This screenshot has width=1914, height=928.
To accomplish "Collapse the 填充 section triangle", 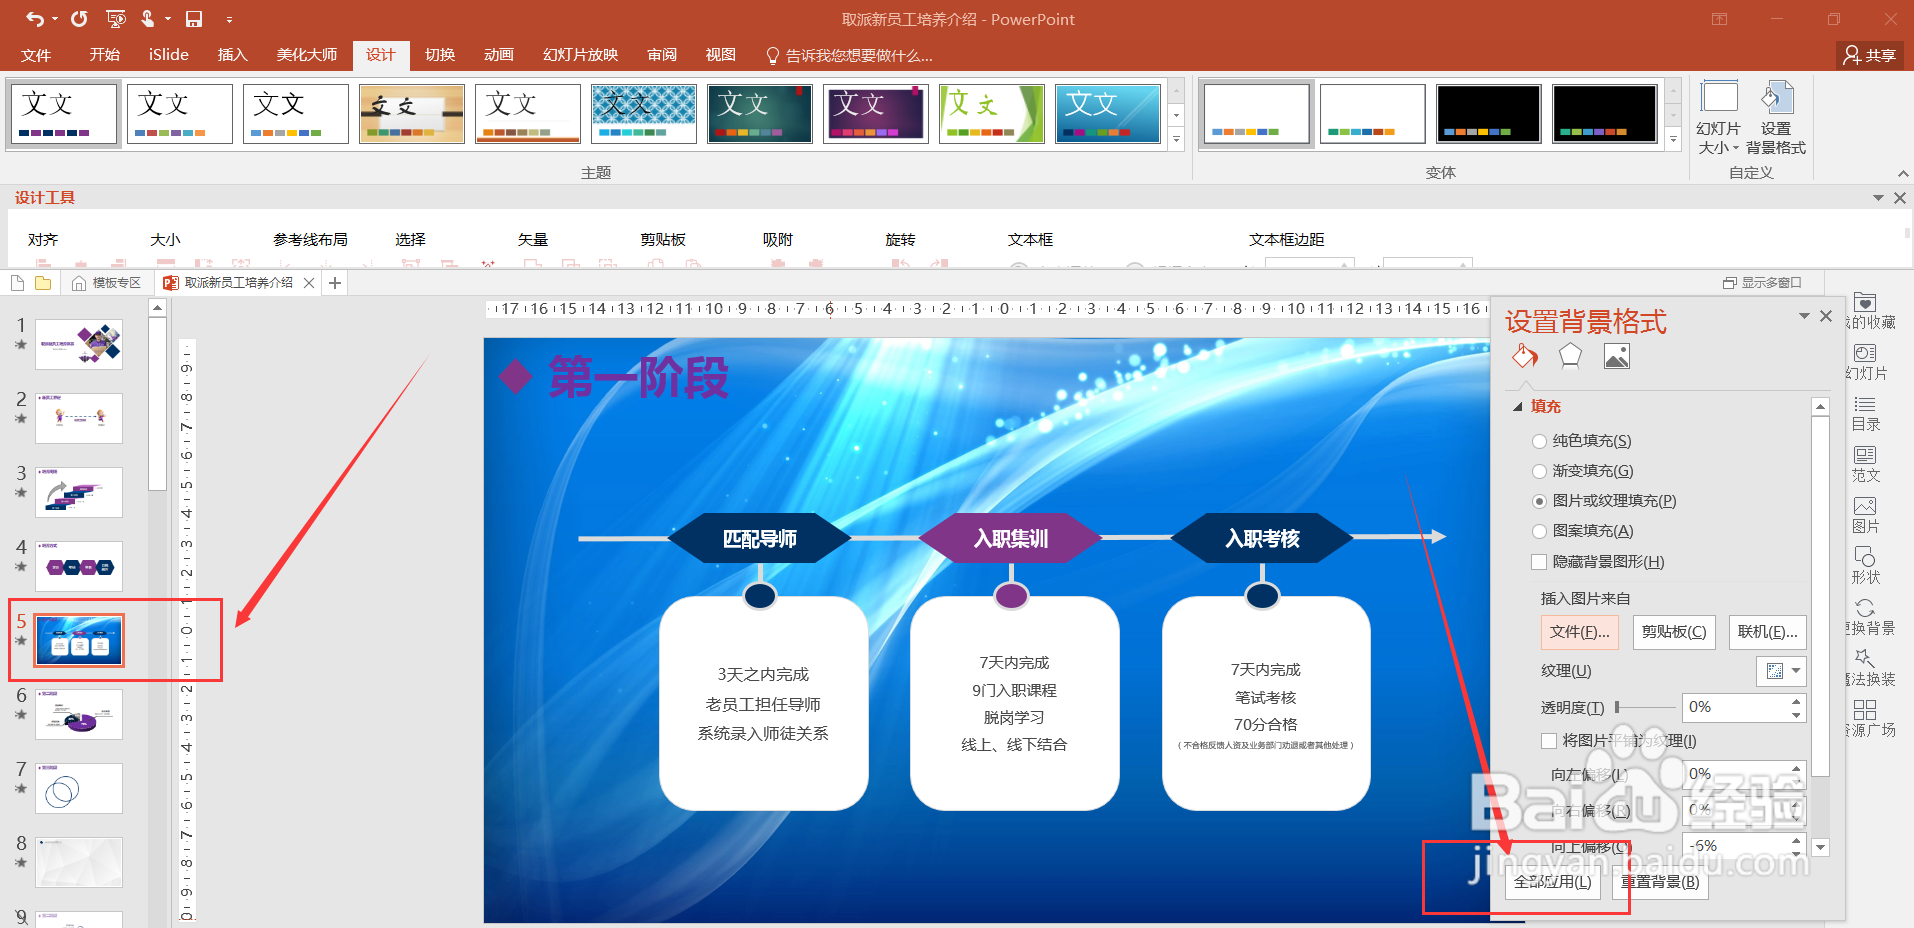I will (x=1518, y=407).
